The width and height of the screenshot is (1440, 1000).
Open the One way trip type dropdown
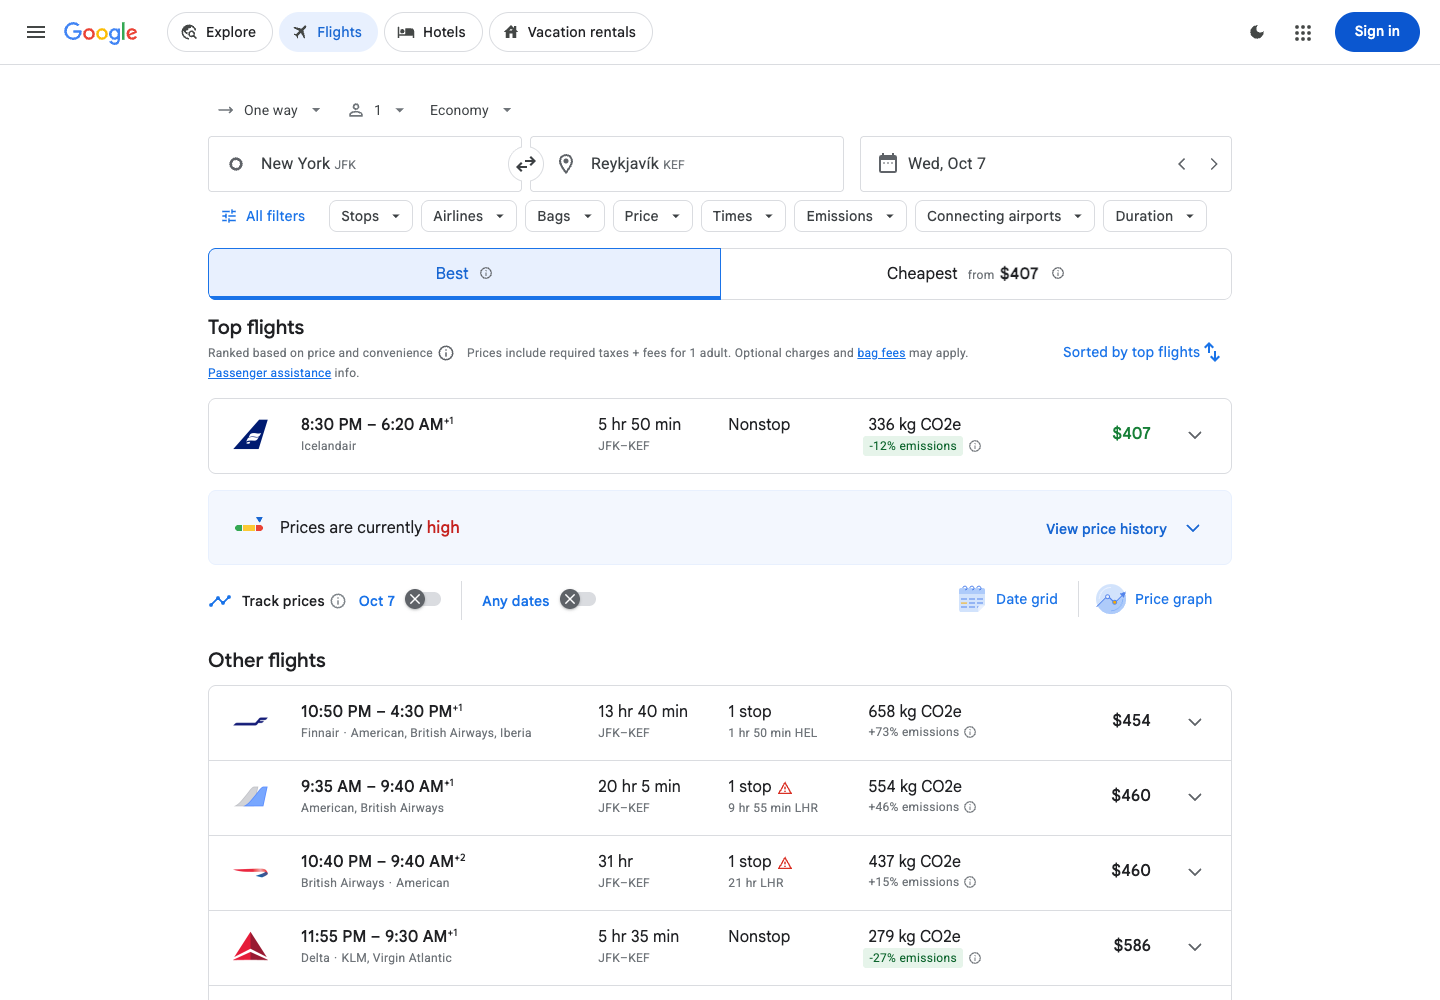pyautogui.click(x=270, y=110)
